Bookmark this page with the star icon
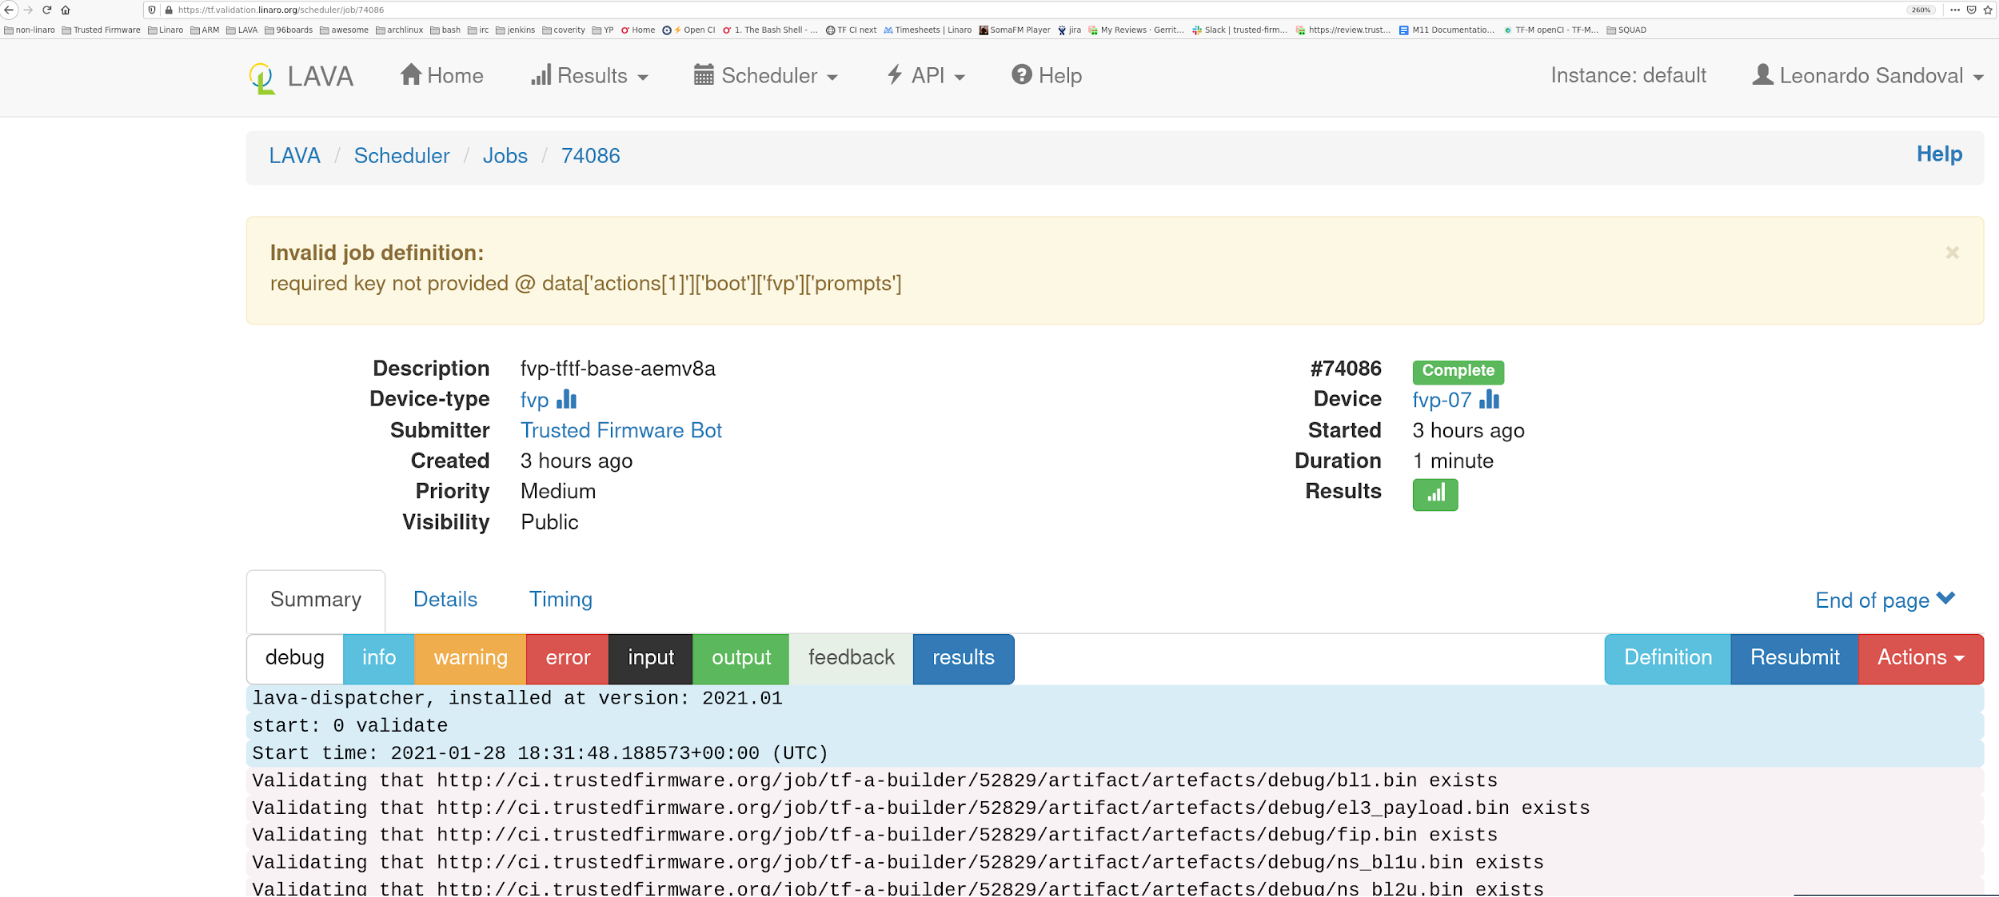Screen dimensions: 1999x897 (1987, 10)
